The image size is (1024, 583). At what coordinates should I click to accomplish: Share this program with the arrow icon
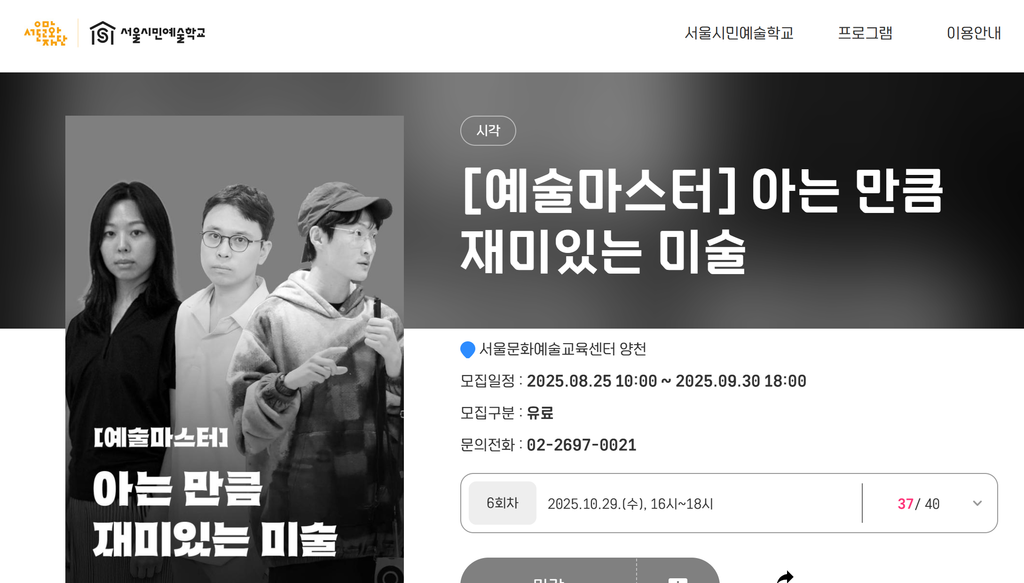(784, 576)
